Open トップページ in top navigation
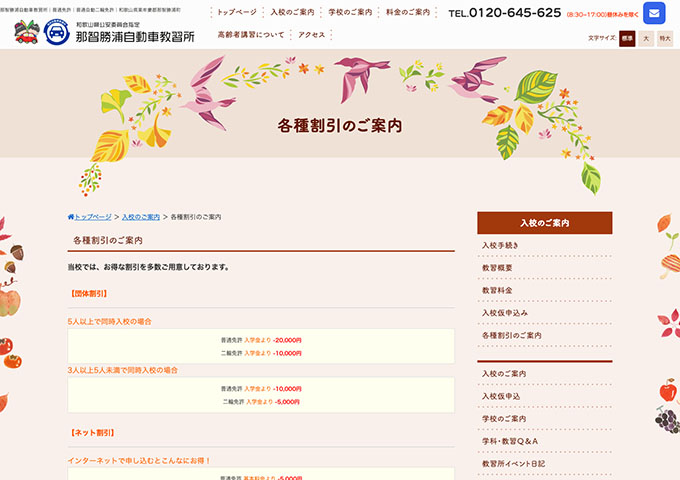 (x=236, y=13)
